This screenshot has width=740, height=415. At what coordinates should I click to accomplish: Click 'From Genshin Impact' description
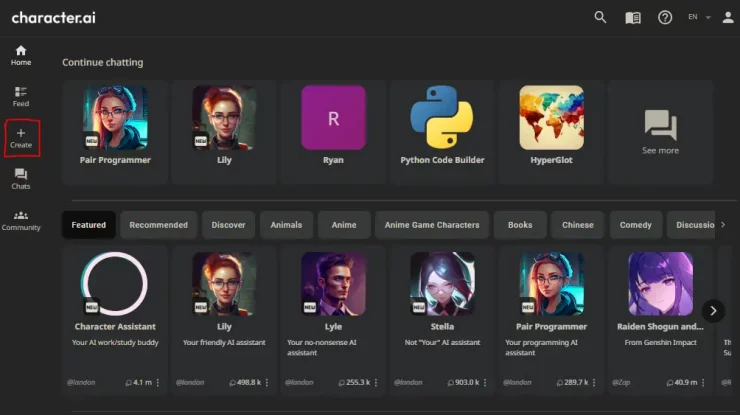coord(660,342)
